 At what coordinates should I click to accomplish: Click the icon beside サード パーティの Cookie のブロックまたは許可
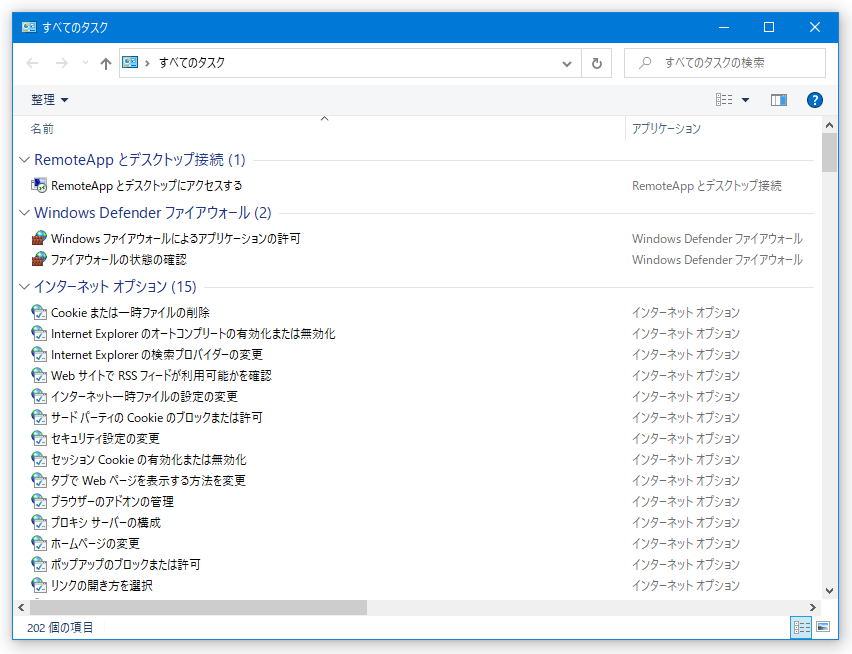[39, 418]
